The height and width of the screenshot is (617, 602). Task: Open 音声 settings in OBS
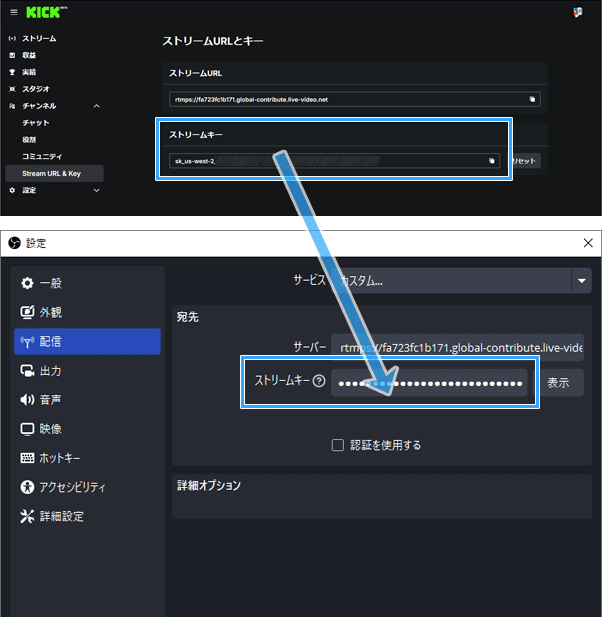point(87,400)
